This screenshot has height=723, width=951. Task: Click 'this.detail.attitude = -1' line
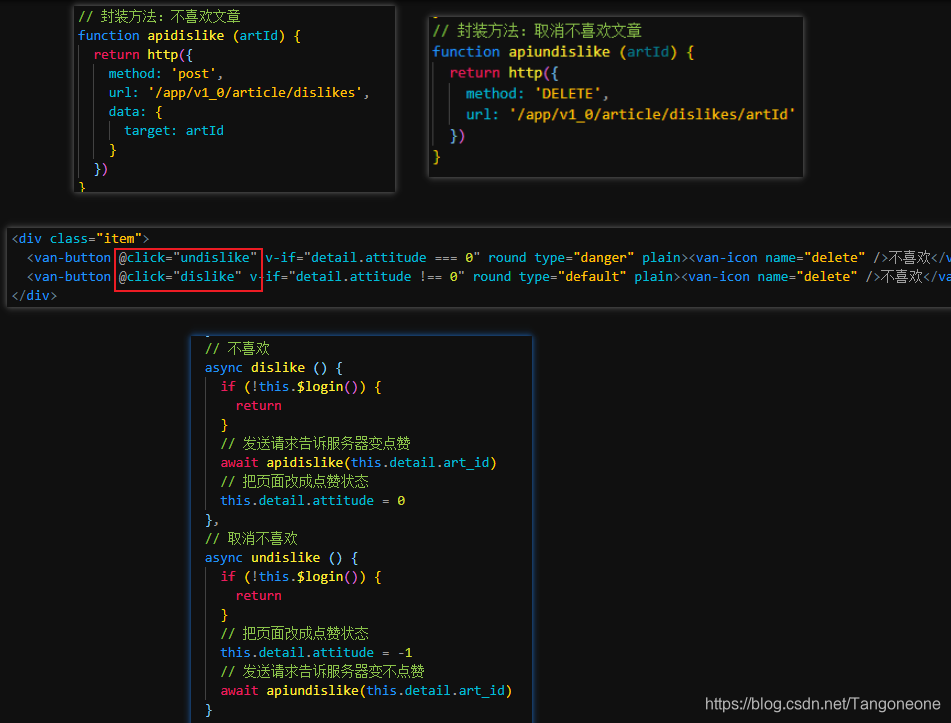point(317,653)
